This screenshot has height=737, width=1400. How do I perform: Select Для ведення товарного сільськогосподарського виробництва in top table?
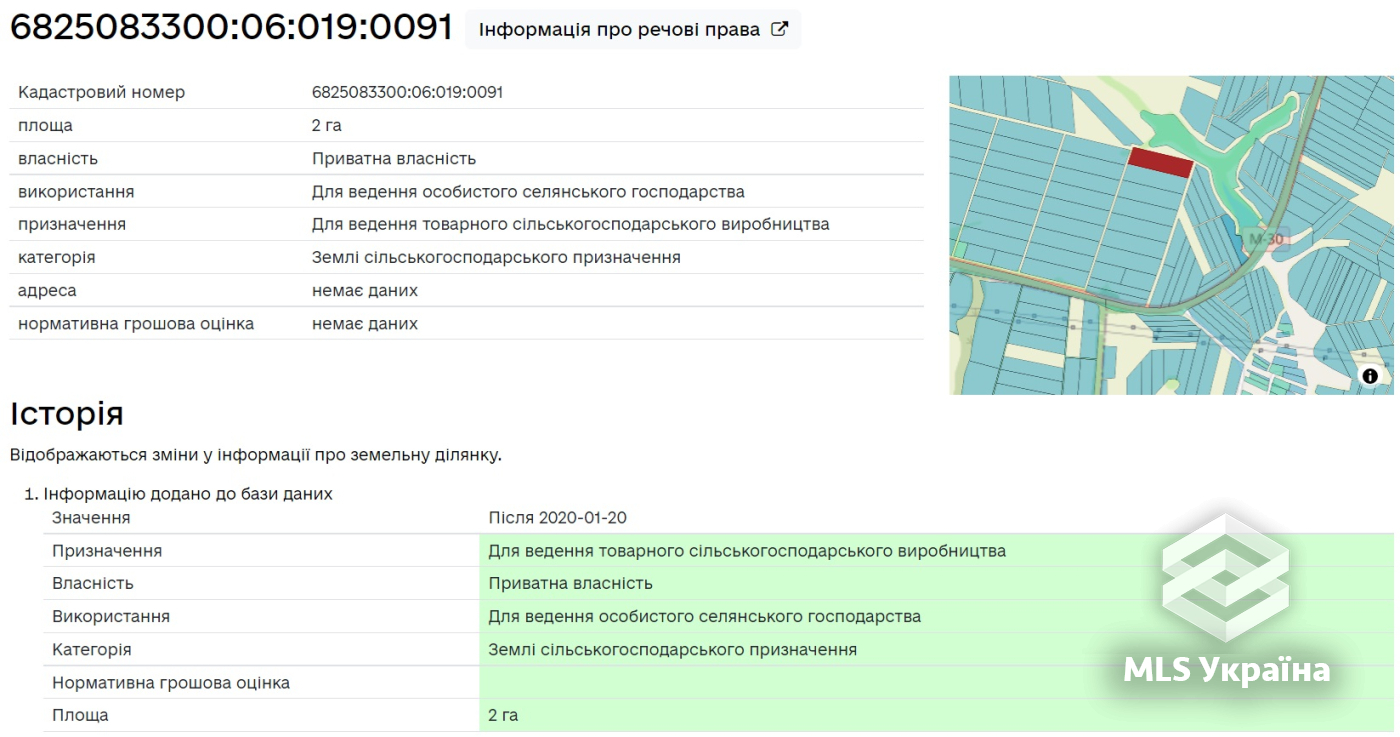point(571,224)
